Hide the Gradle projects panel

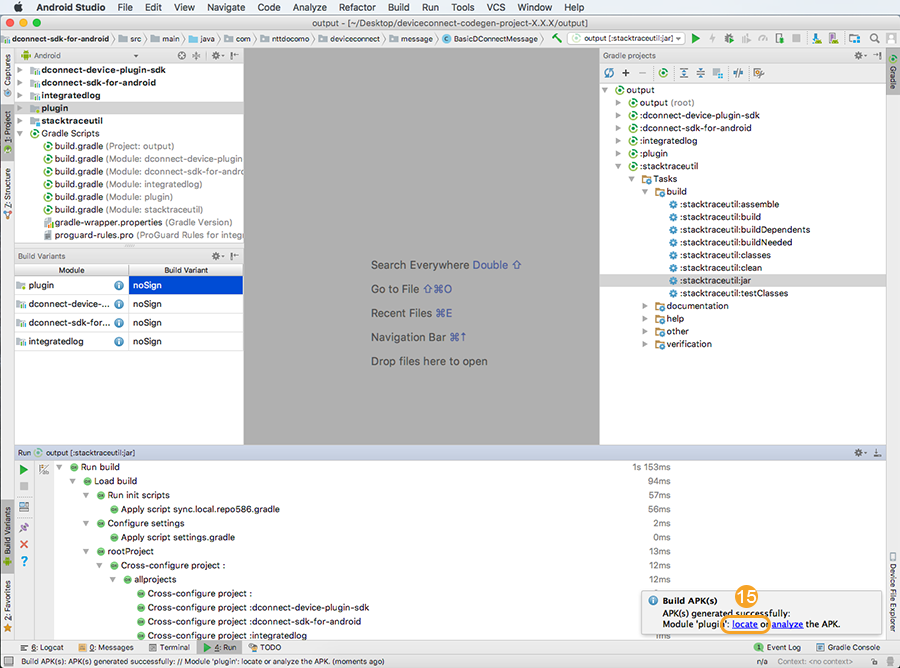tap(877, 56)
